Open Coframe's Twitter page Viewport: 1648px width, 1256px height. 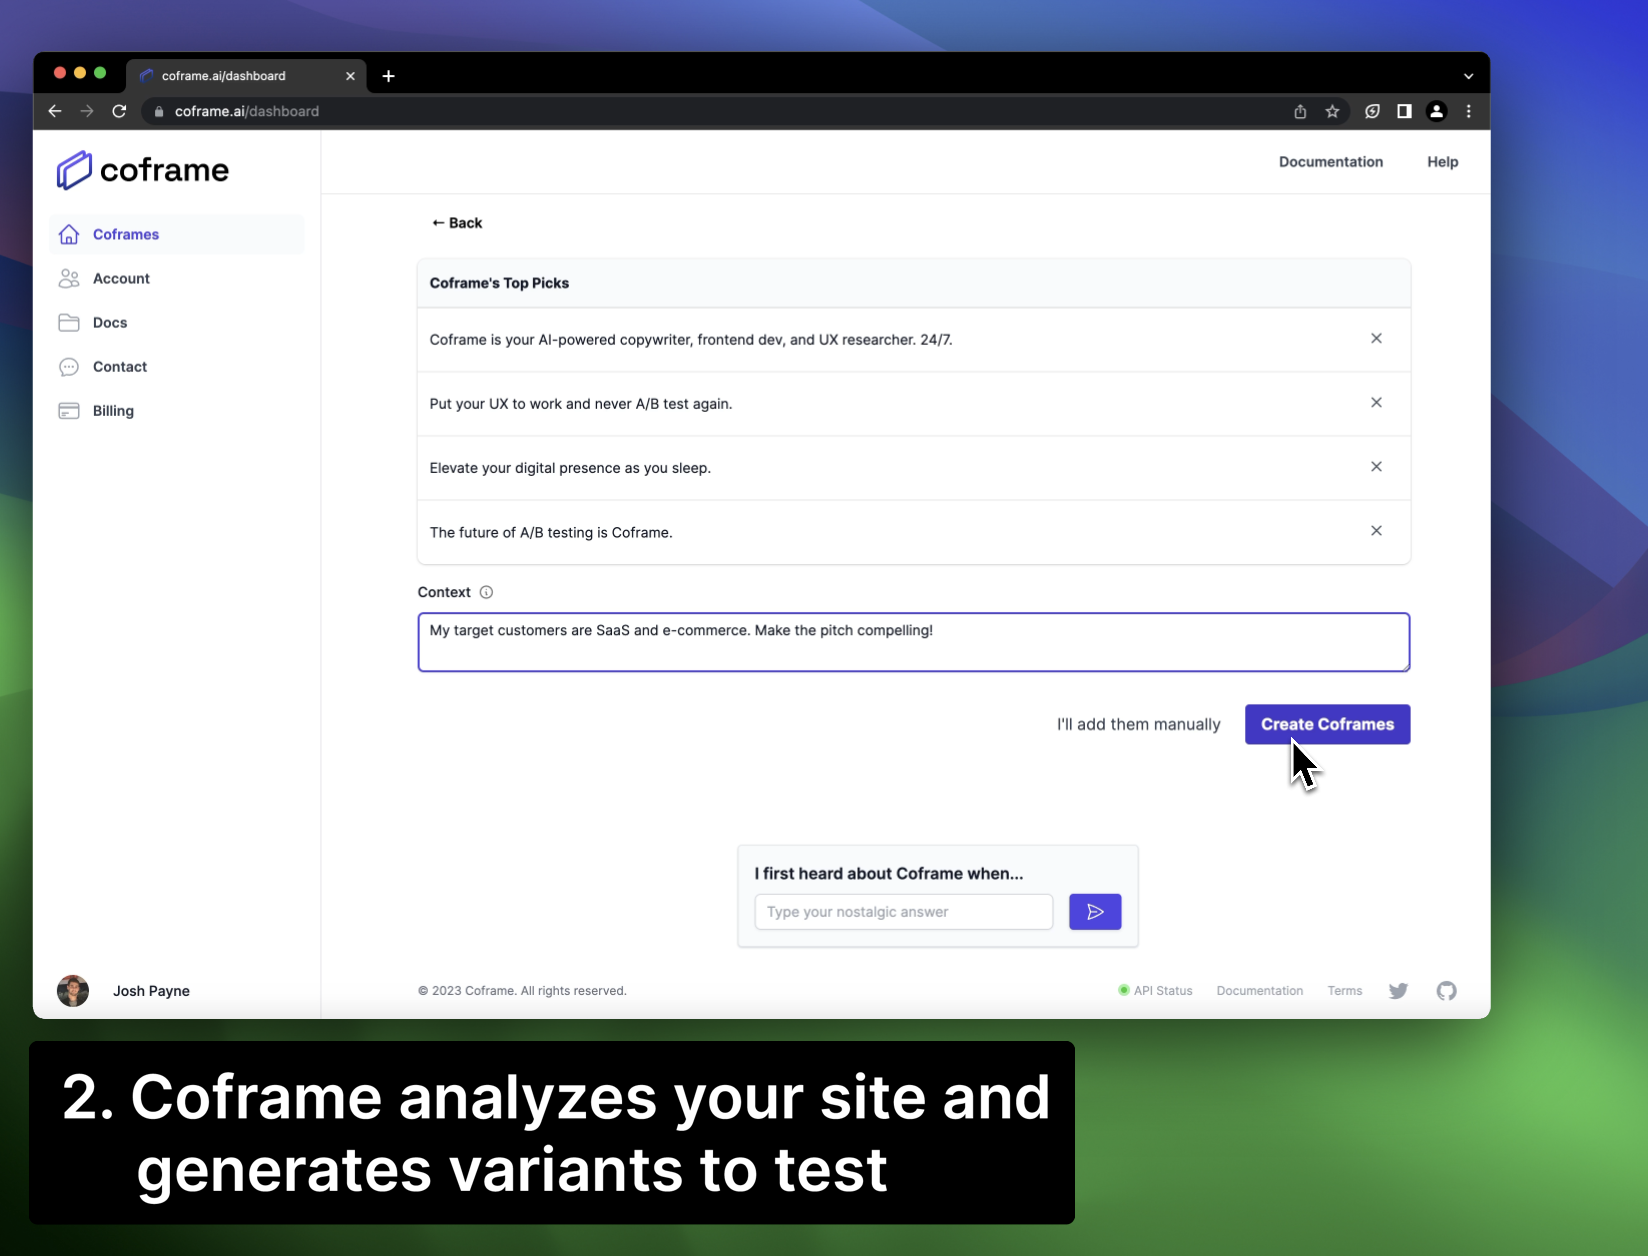(x=1398, y=991)
